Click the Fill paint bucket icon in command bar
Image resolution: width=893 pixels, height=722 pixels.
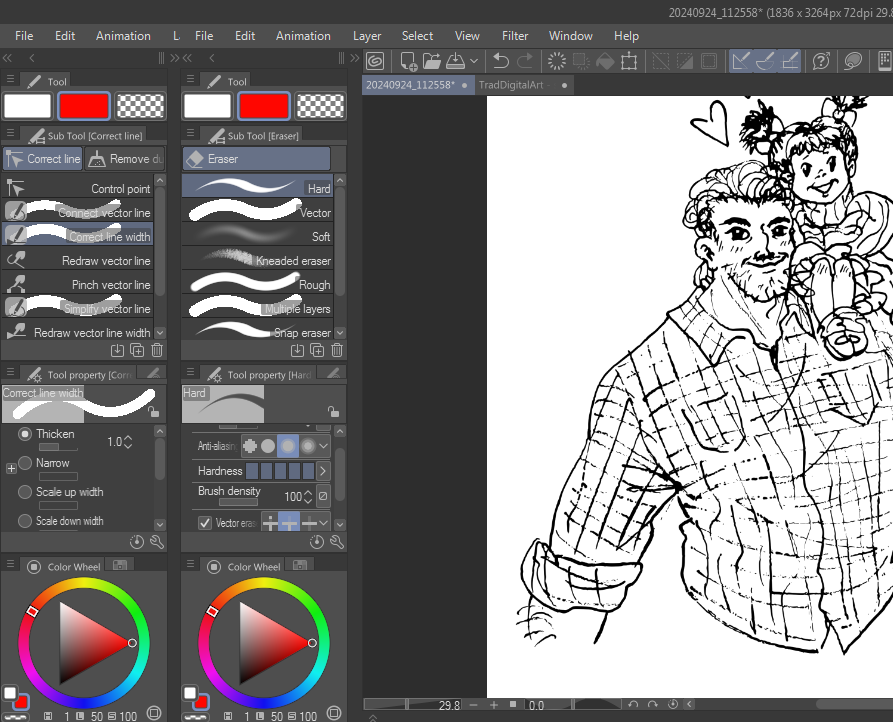pos(605,61)
